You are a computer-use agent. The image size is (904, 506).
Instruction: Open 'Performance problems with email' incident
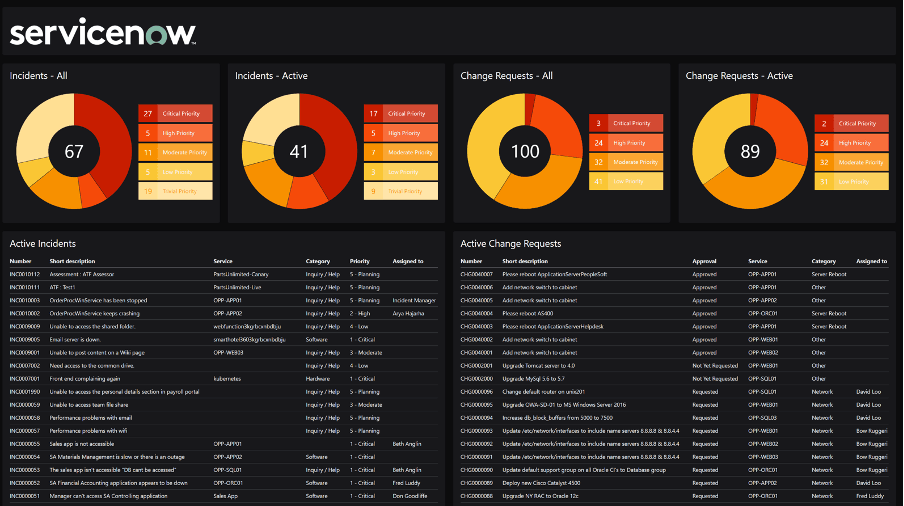[x=91, y=418]
